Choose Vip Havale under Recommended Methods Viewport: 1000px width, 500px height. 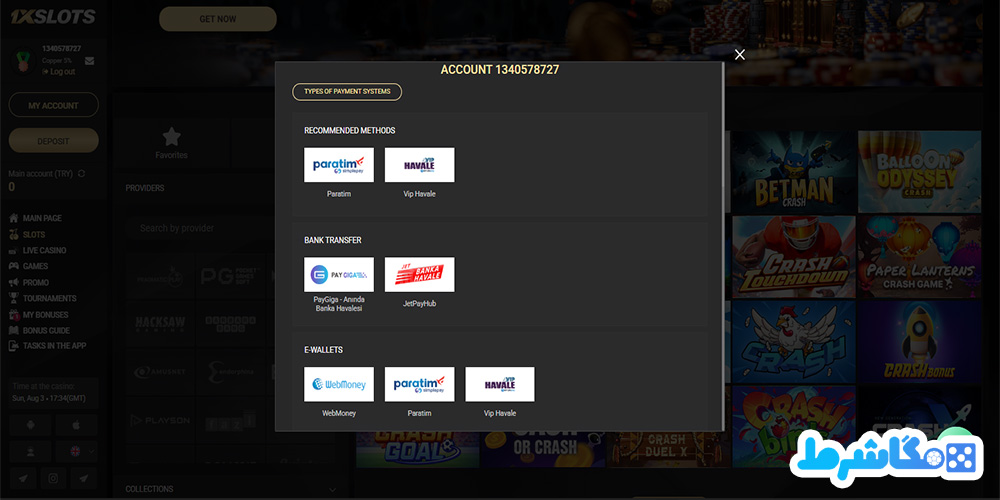click(420, 165)
